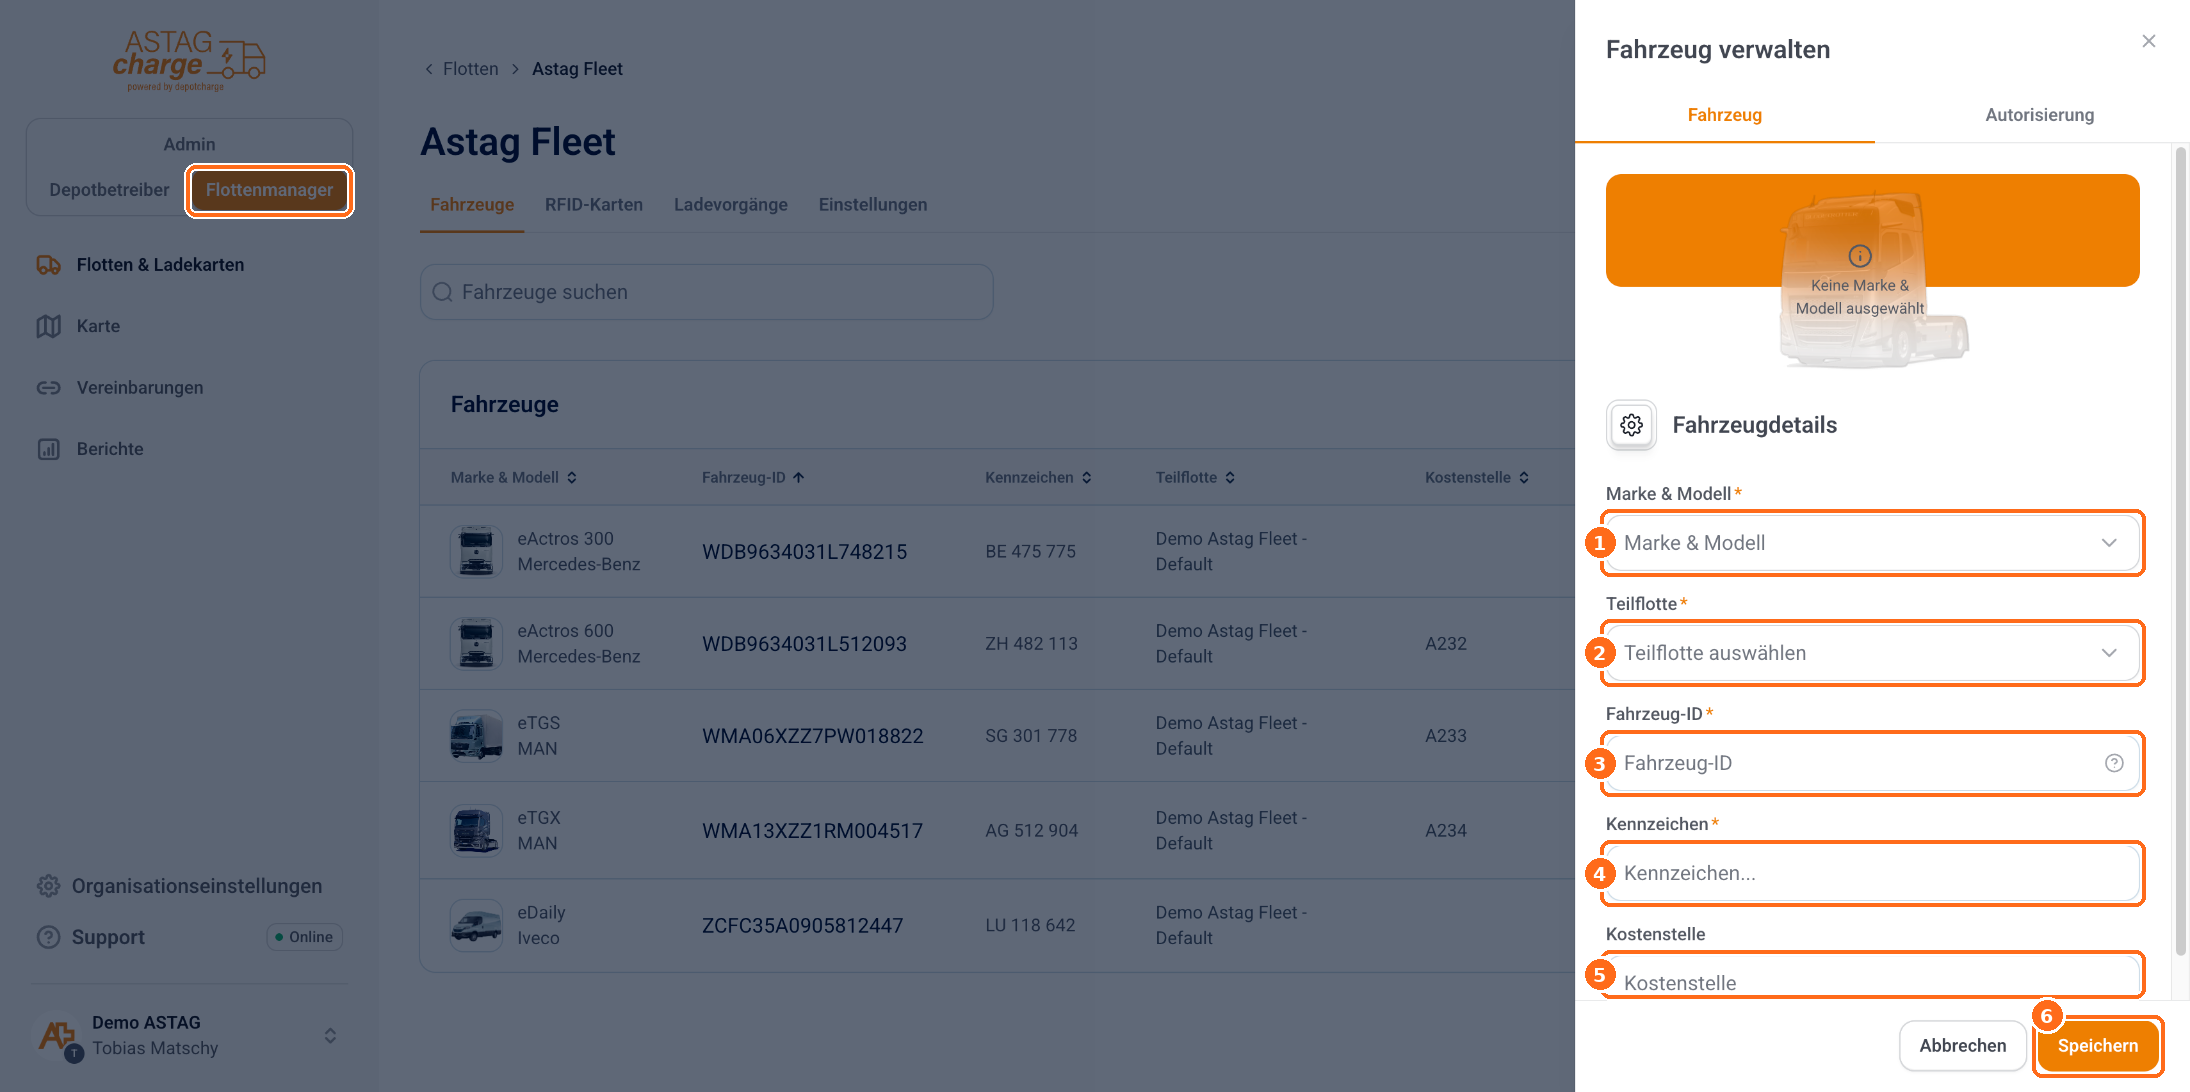This screenshot has height=1092, width=2190.
Task: Sort table by Kostenstelle column
Action: tap(1477, 478)
